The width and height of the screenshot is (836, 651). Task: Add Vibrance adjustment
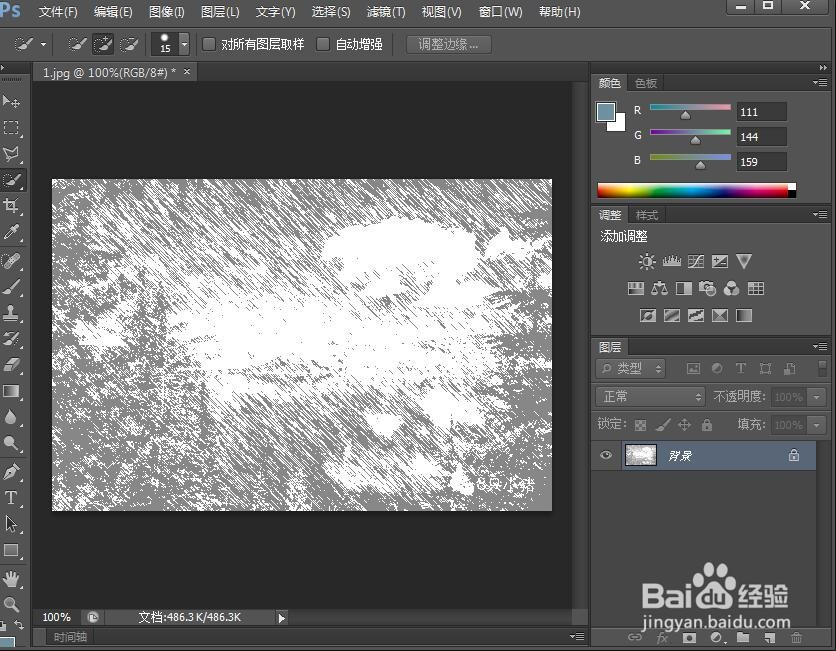pos(744,261)
